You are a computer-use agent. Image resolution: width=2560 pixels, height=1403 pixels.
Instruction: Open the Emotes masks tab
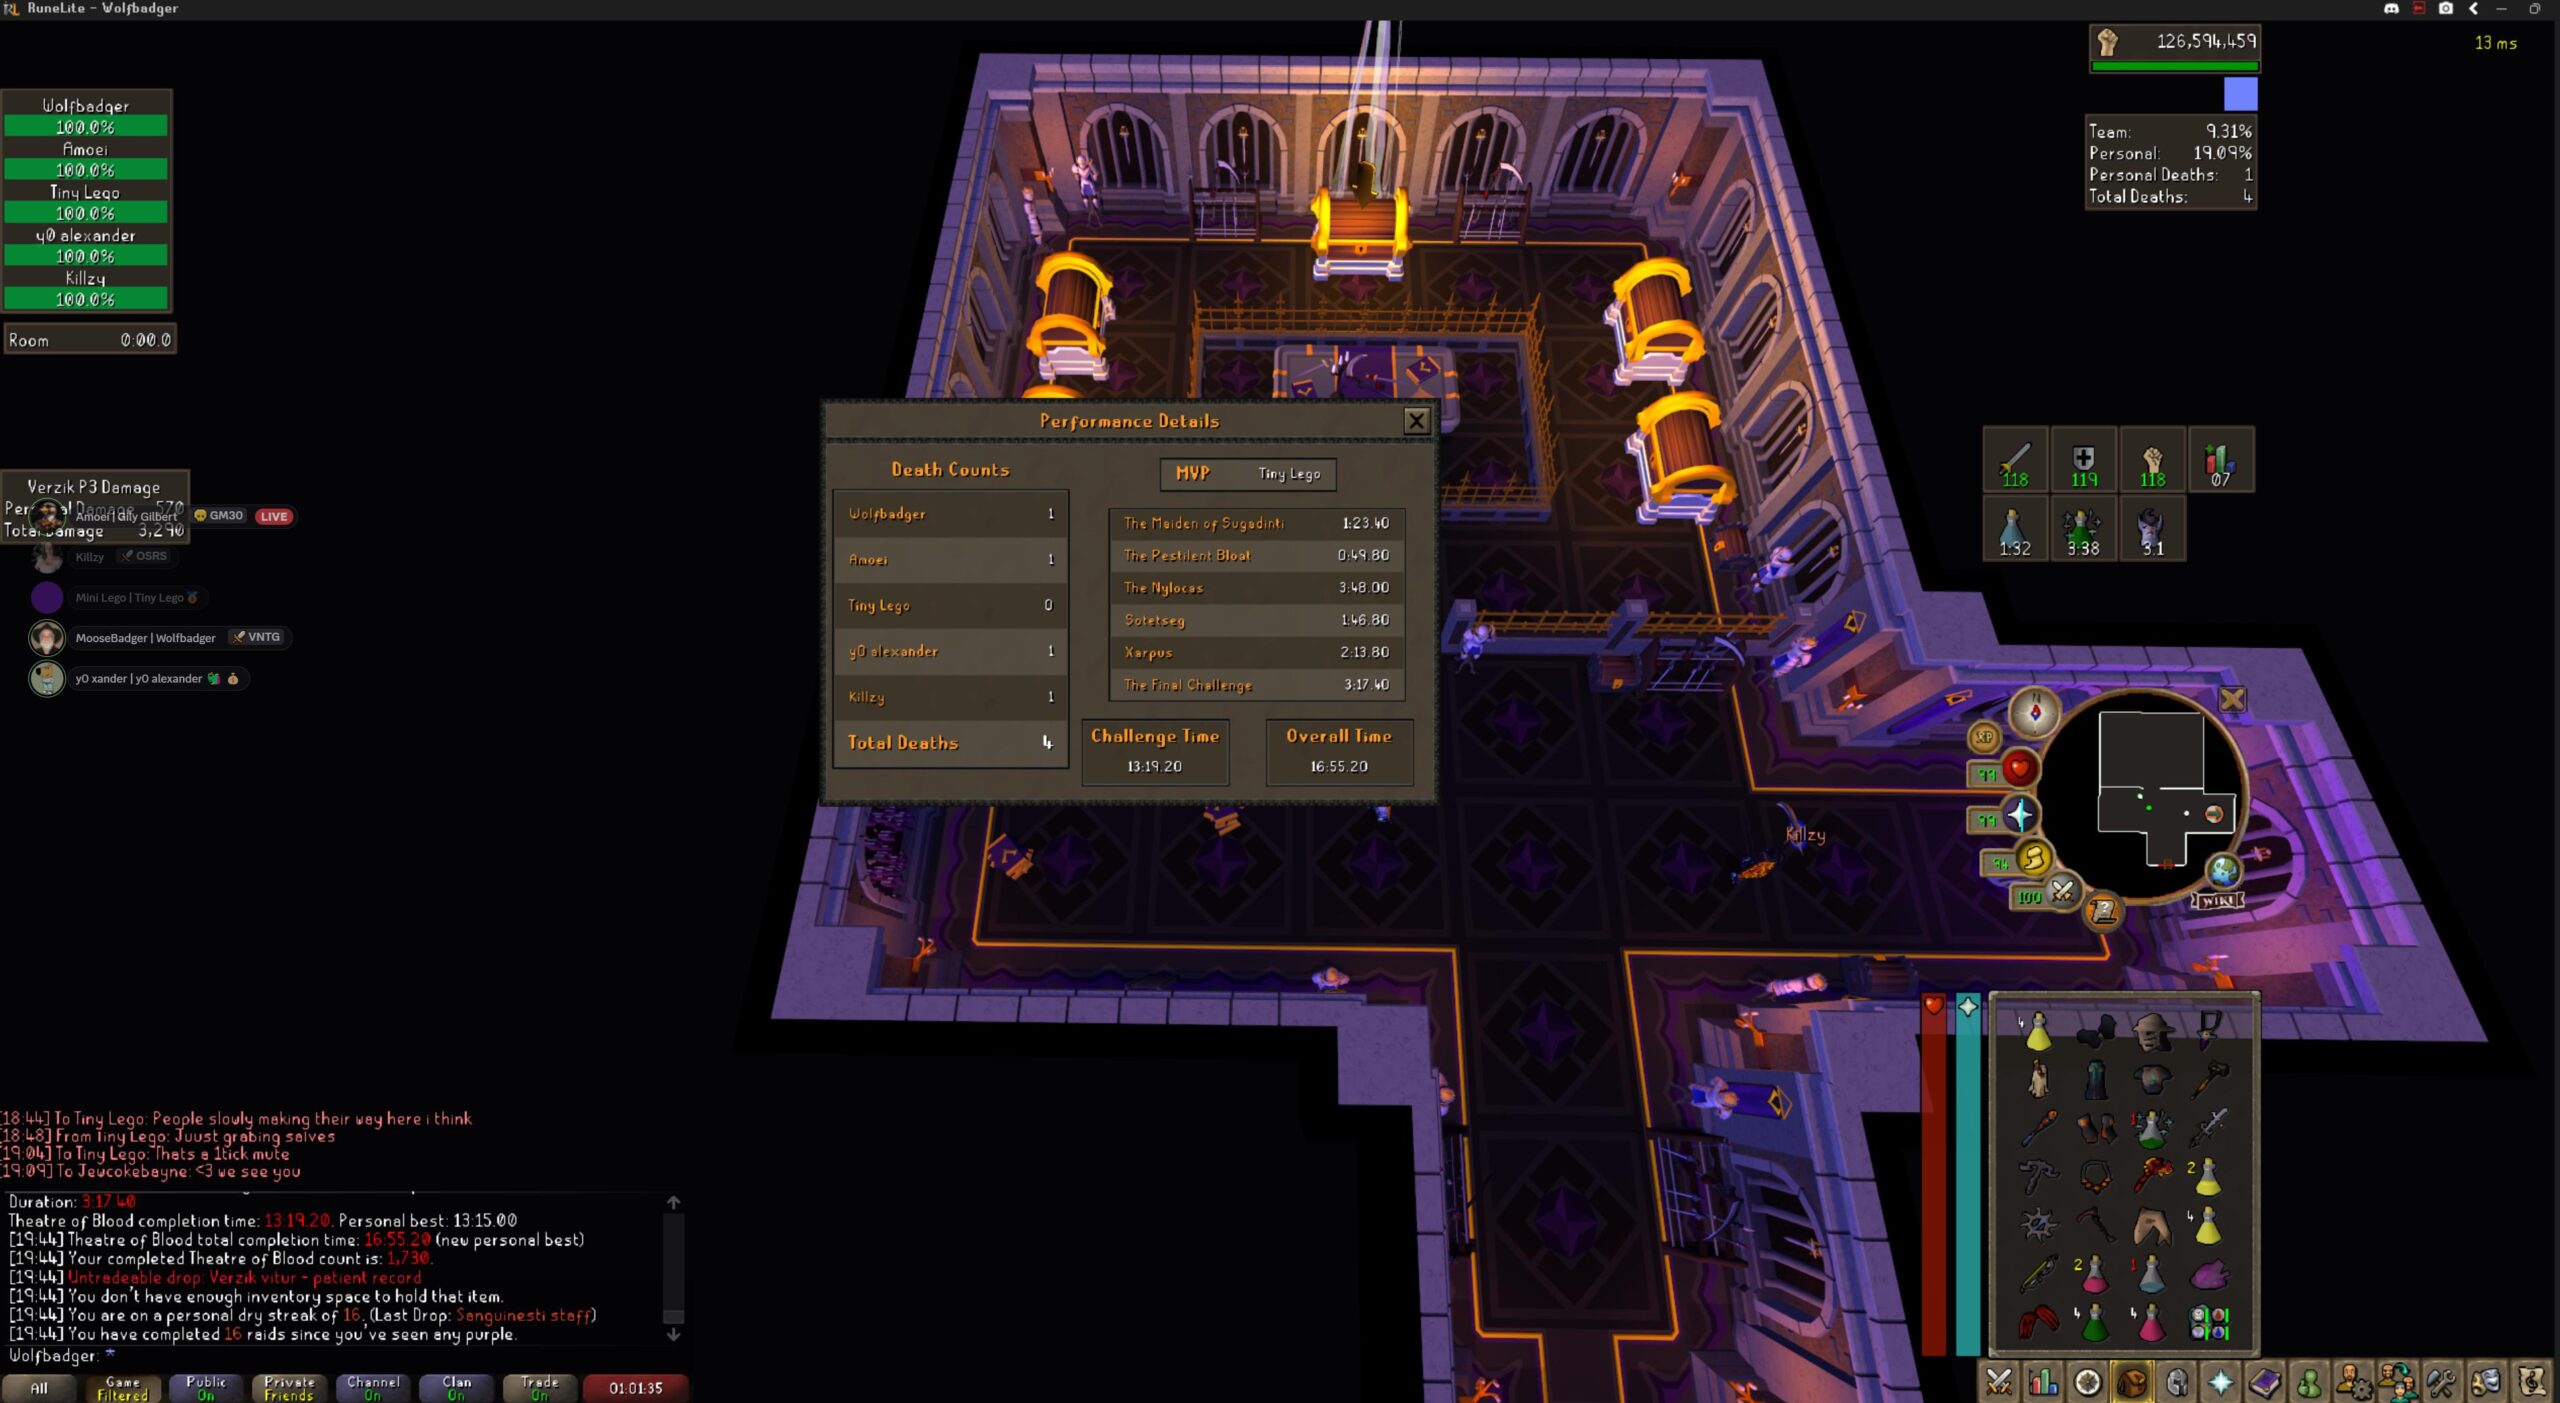2486,1383
